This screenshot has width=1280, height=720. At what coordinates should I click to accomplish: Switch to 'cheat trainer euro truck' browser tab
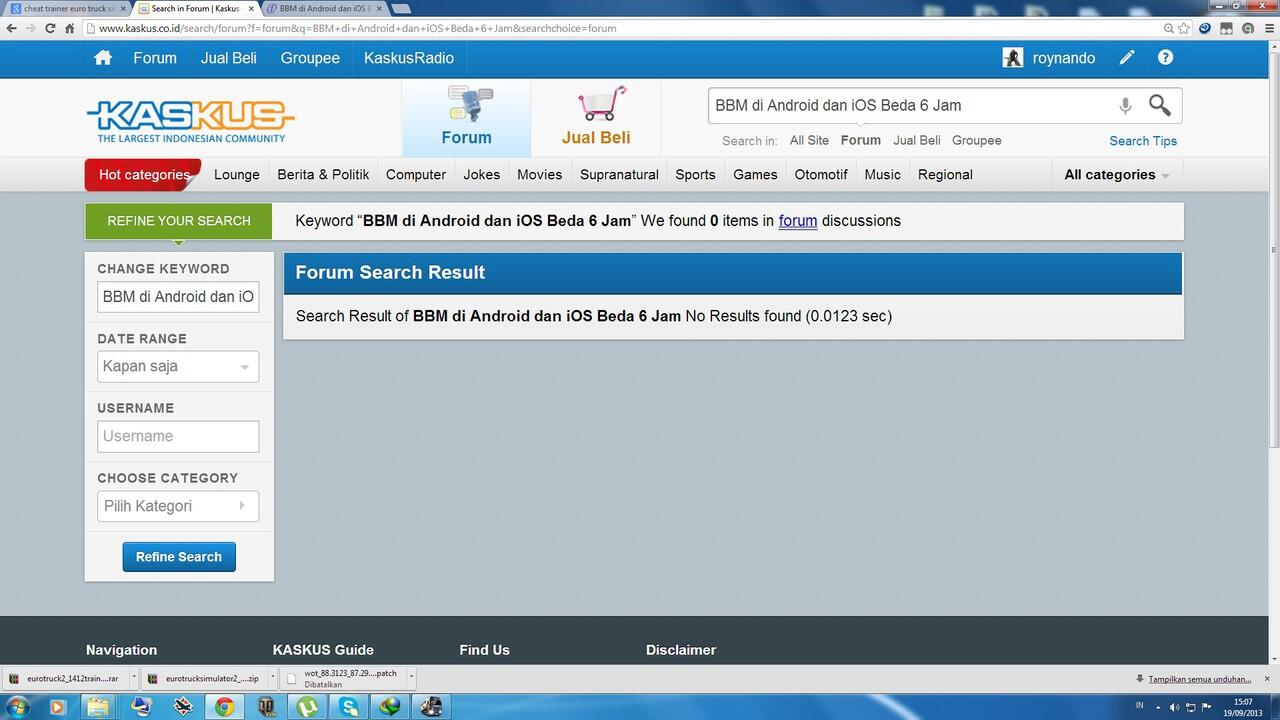pos(65,8)
